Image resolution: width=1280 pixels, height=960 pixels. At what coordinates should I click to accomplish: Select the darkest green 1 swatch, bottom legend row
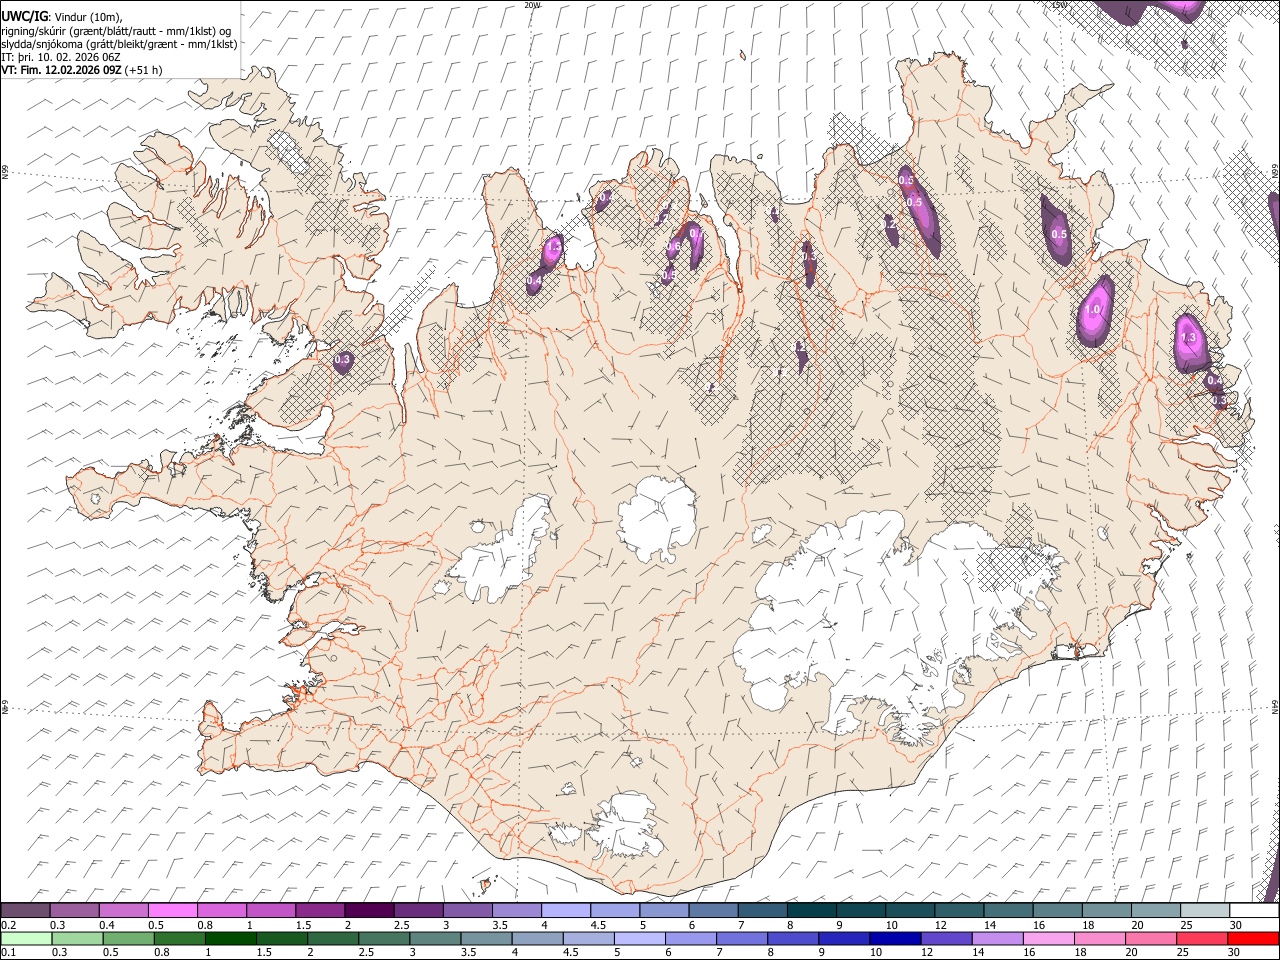tap(230, 939)
